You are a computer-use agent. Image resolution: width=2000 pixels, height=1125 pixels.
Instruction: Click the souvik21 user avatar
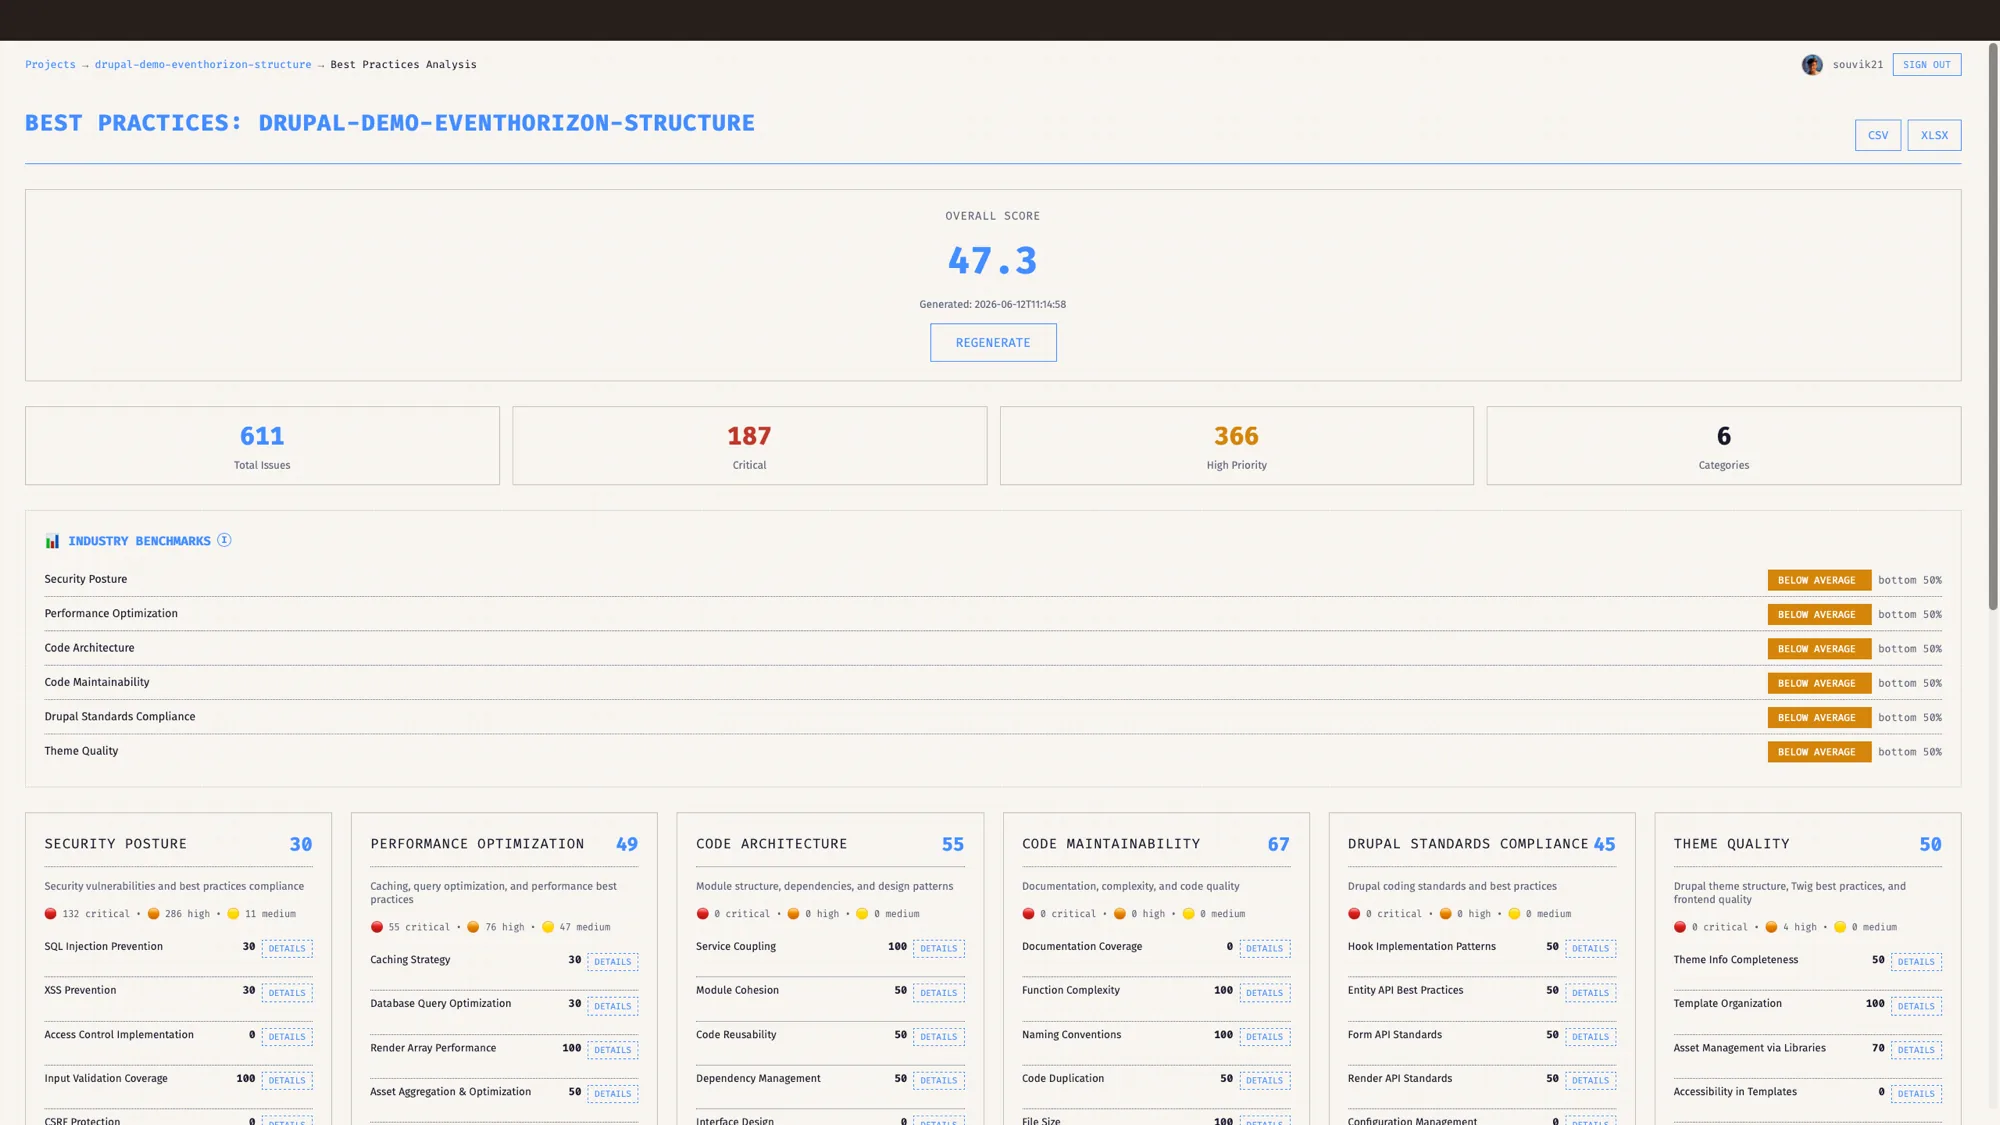click(1812, 65)
